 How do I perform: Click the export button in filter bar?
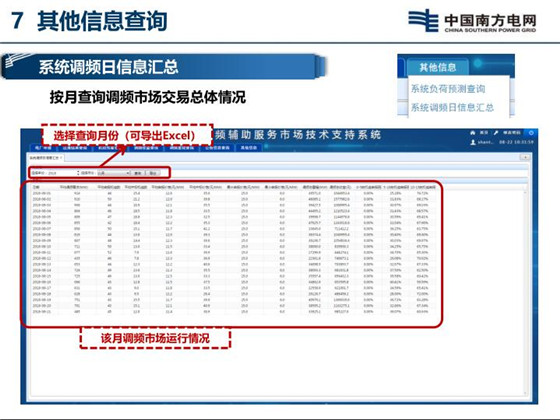pos(152,173)
